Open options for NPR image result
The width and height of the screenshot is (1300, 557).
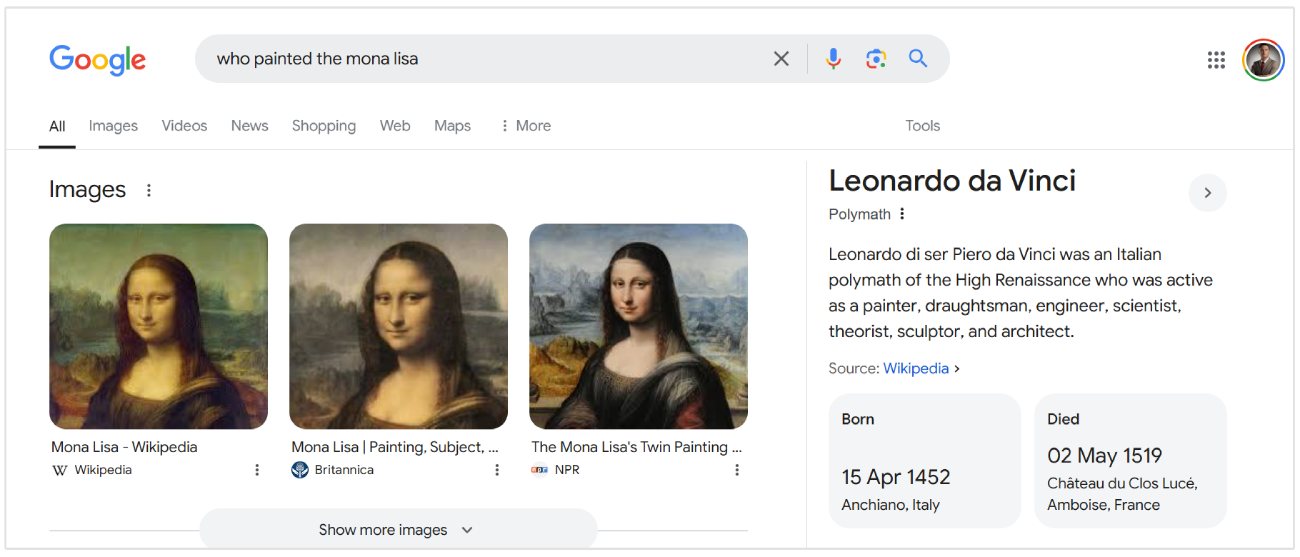tap(737, 470)
